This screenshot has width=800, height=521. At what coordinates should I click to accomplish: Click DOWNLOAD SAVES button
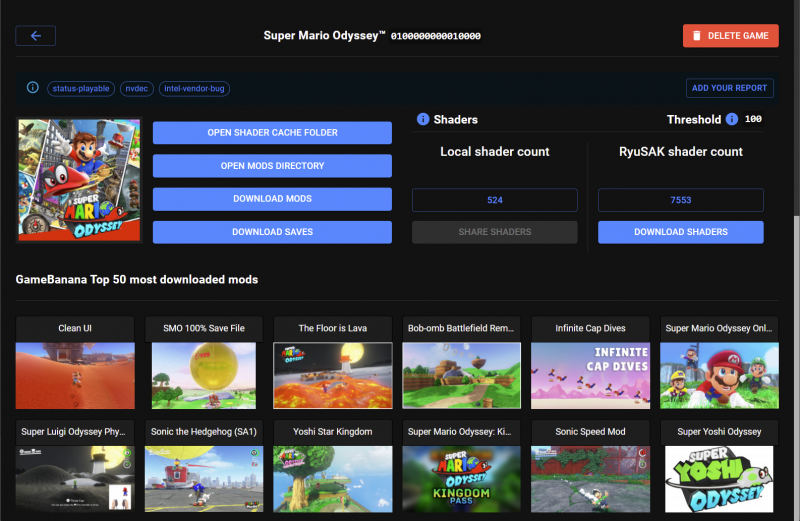tap(272, 232)
